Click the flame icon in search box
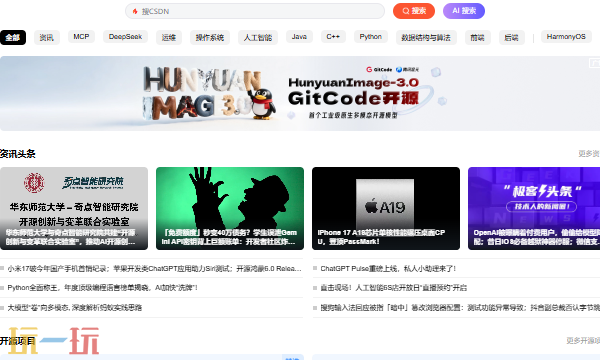The image size is (600, 360). click(135, 11)
